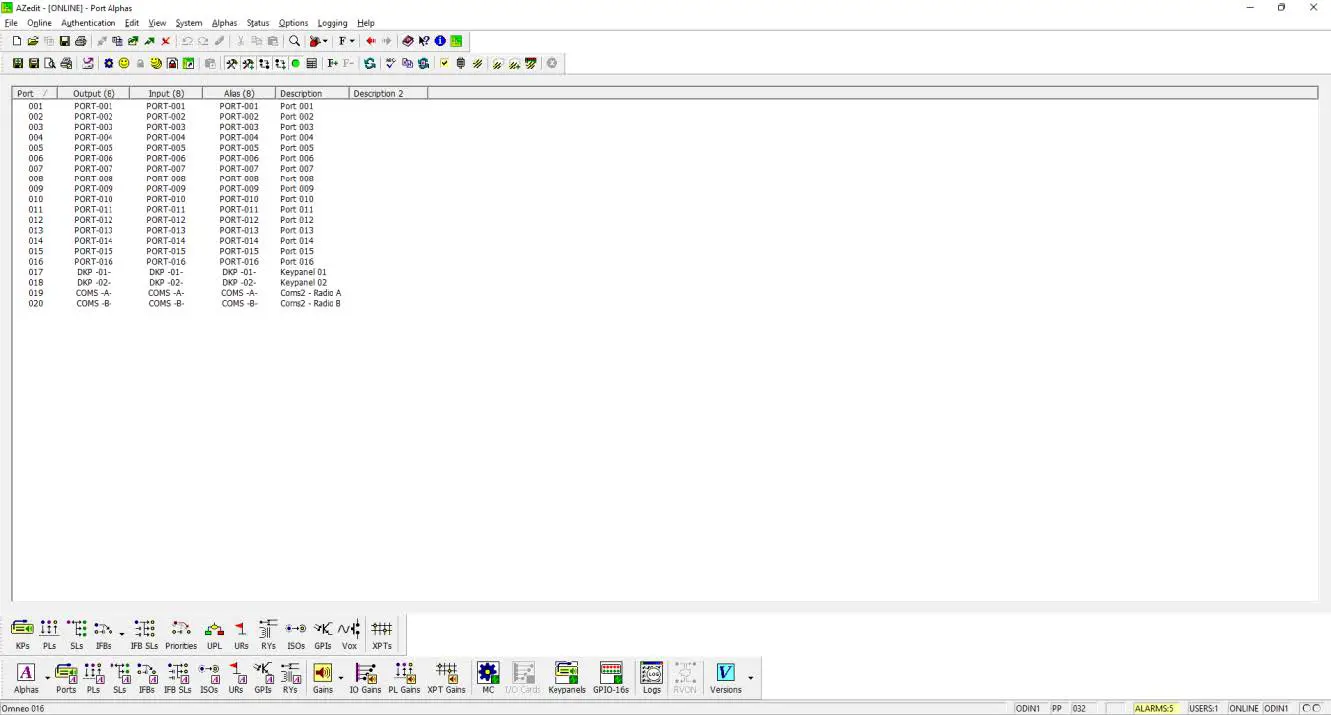Open the Versions icon
1331x715 pixels.
(x=726, y=678)
